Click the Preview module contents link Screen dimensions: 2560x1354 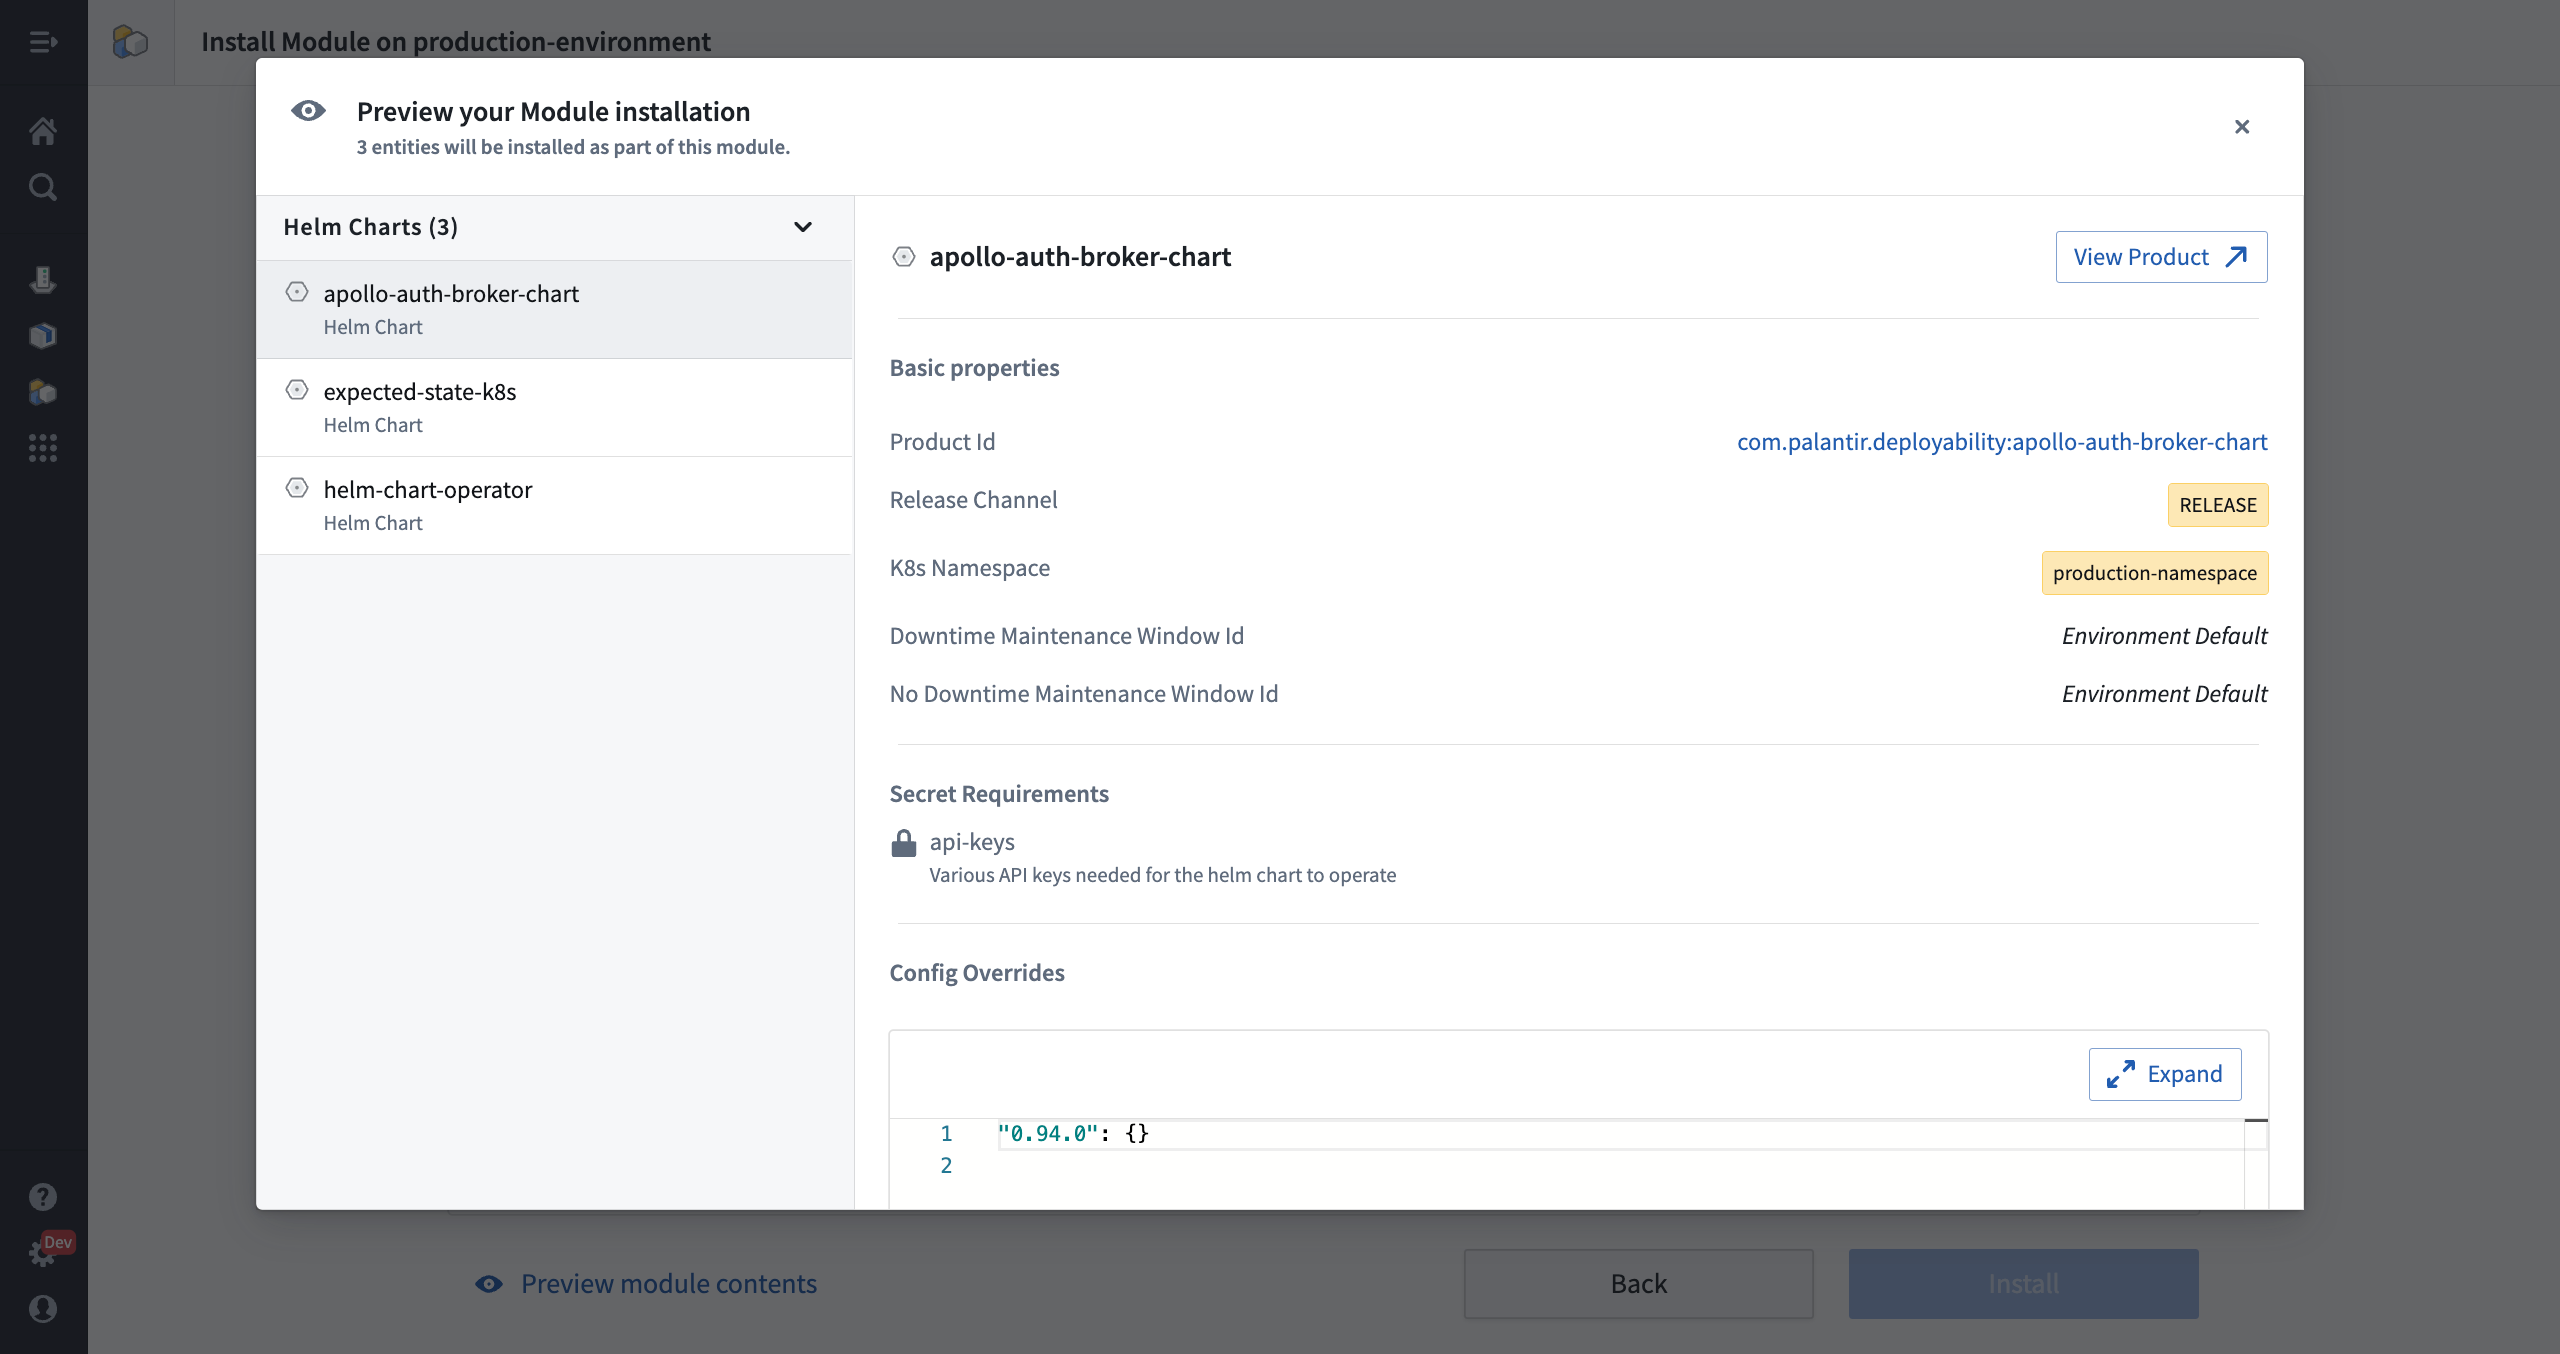(667, 1283)
